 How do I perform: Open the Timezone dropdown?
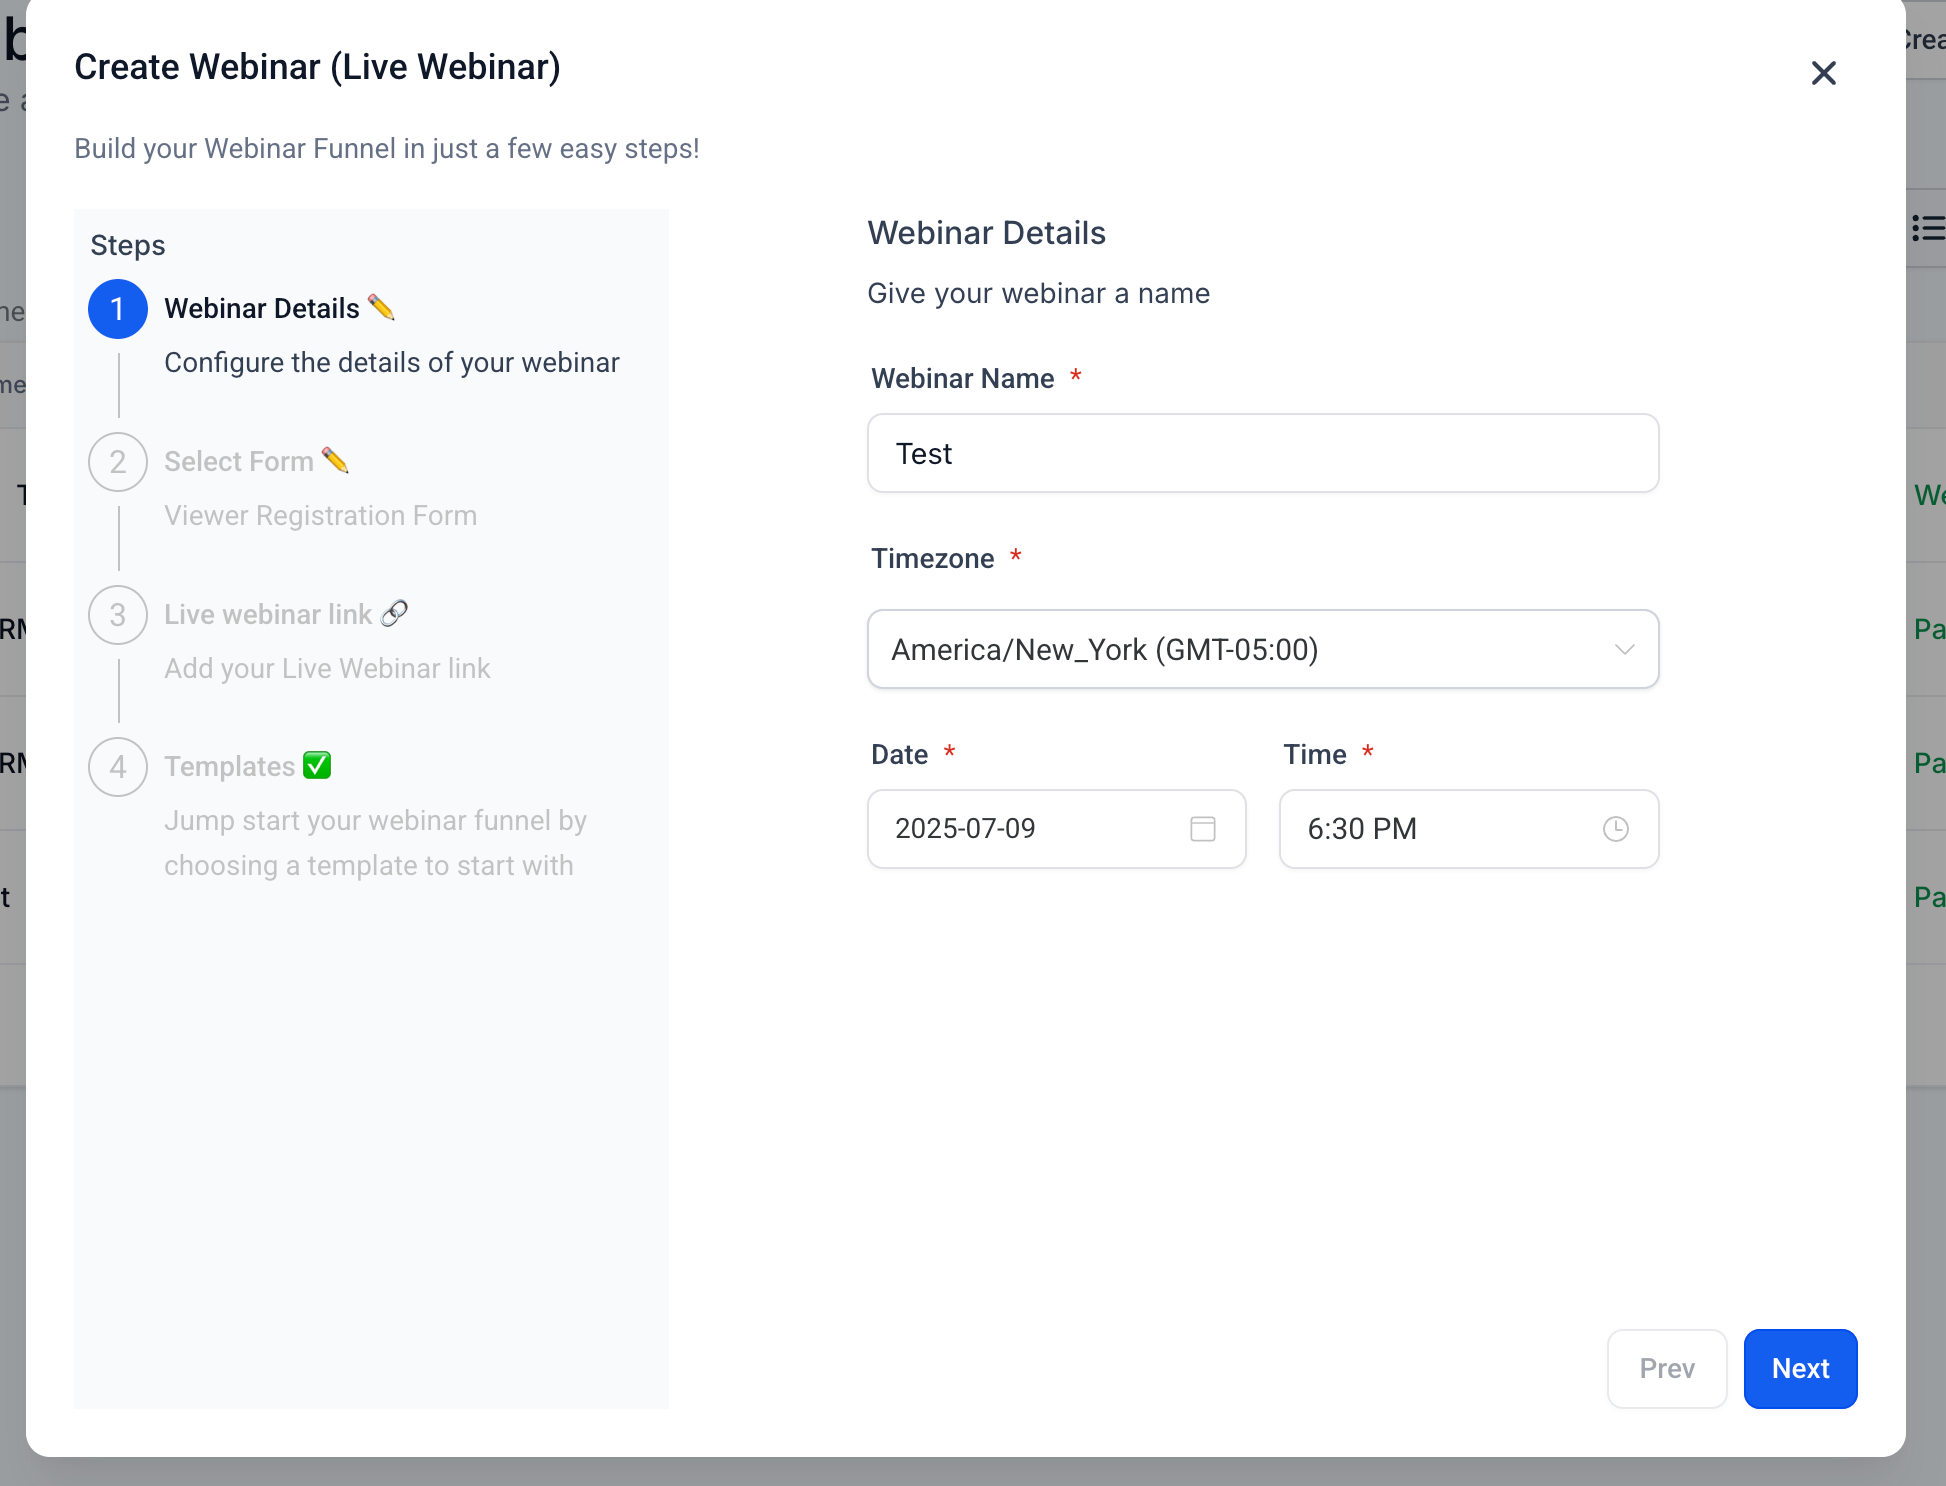[x=1262, y=649]
